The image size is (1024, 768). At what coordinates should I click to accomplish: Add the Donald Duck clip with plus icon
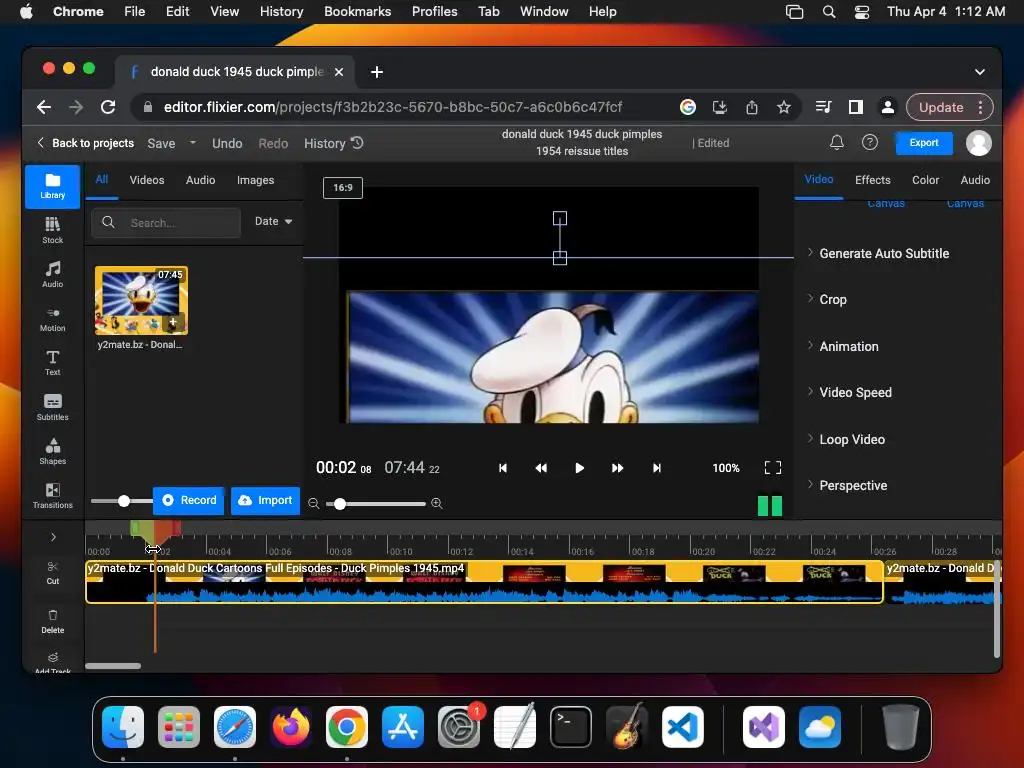[173, 322]
